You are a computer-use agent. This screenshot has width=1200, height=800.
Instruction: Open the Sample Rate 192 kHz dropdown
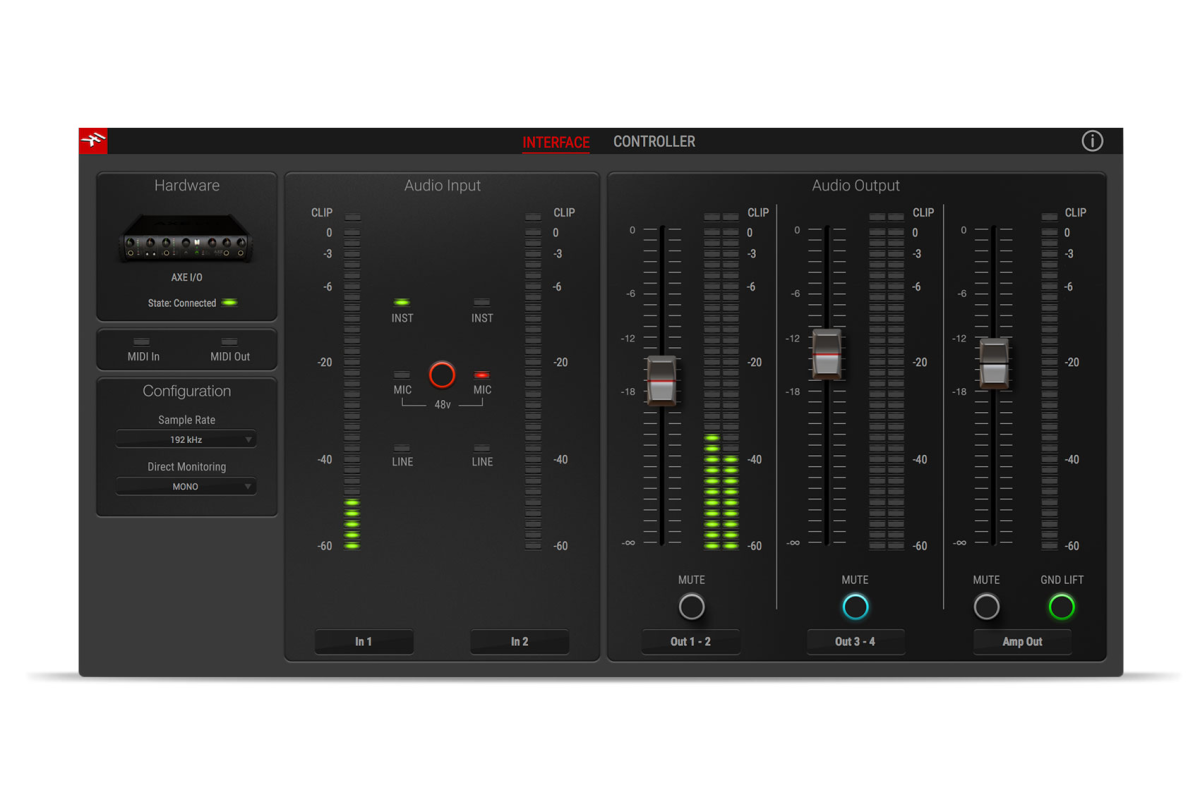coord(186,440)
